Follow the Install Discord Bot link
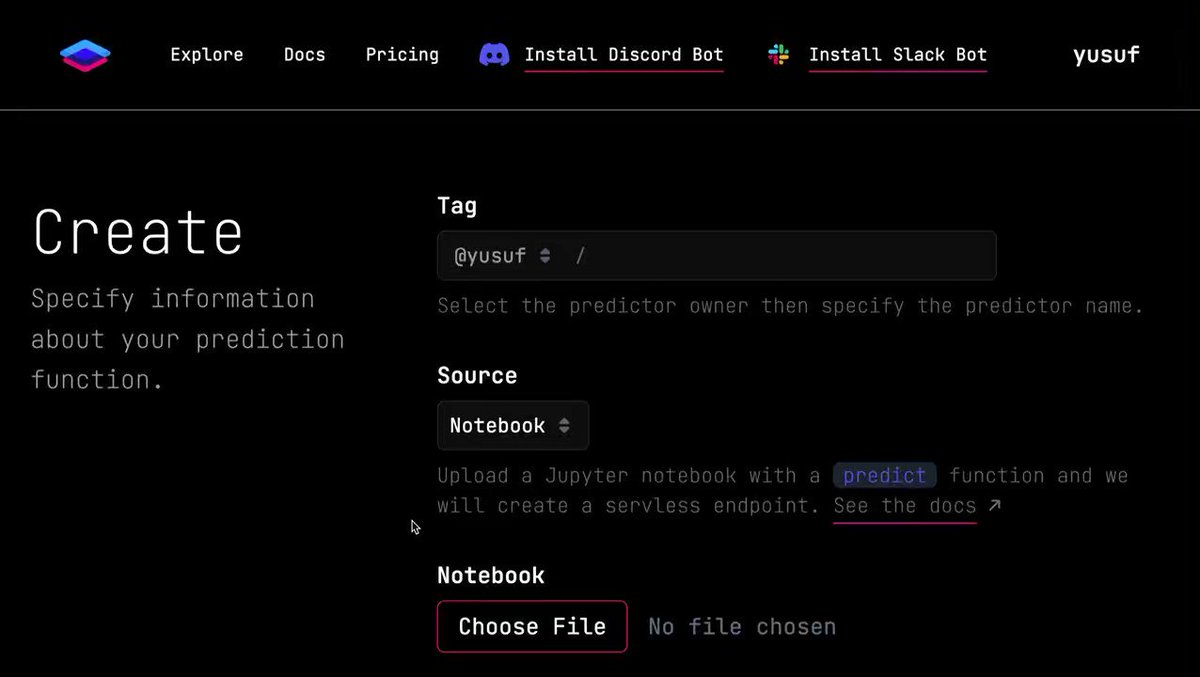This screenshot has height=677, width=1200. pos(624,55)
